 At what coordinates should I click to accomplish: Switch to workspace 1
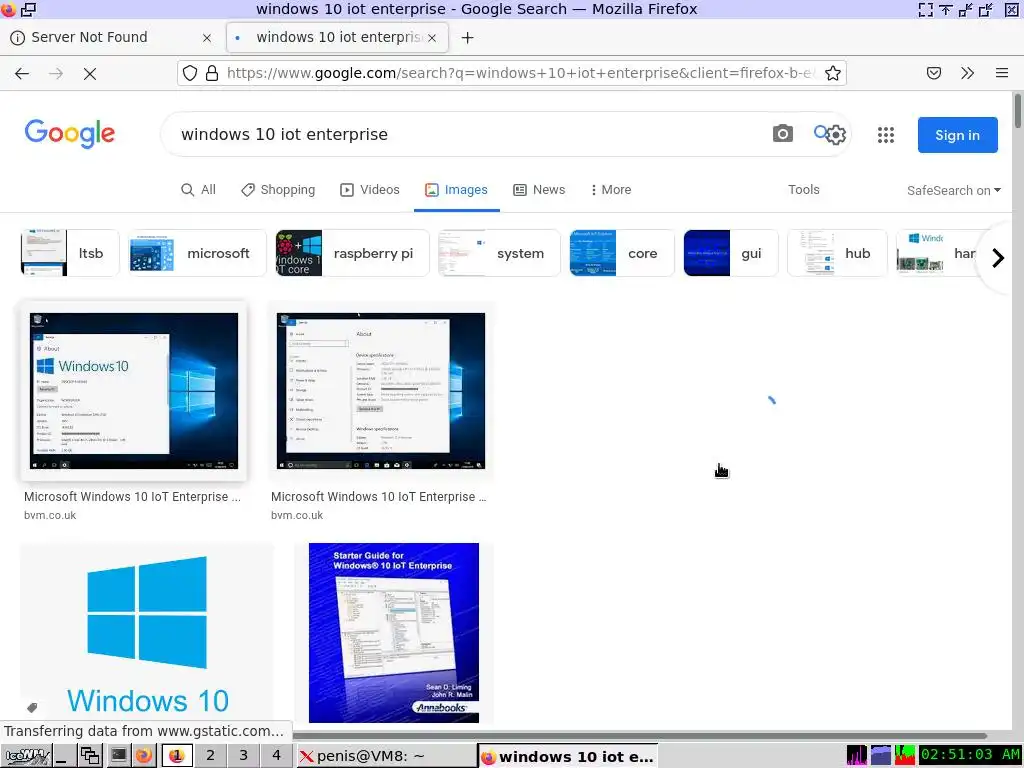(x=177, y=756)
